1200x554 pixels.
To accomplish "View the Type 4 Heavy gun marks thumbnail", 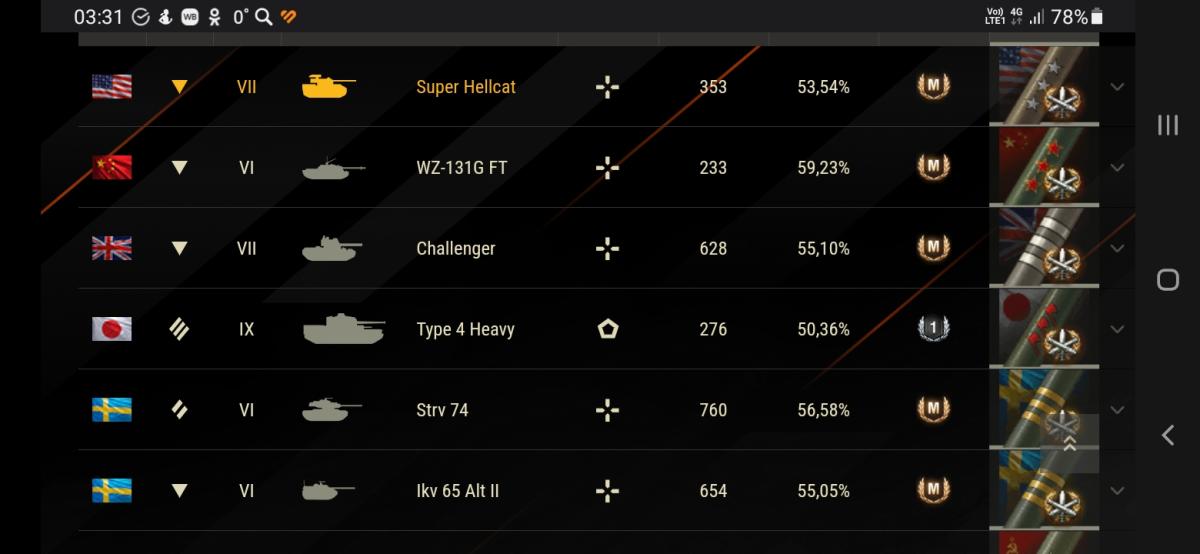I will (1044, 329).
